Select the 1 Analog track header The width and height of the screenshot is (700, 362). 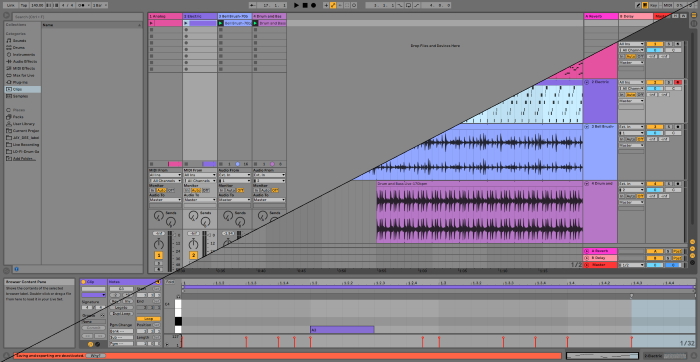pyautogui.click(x=165, y=17)
